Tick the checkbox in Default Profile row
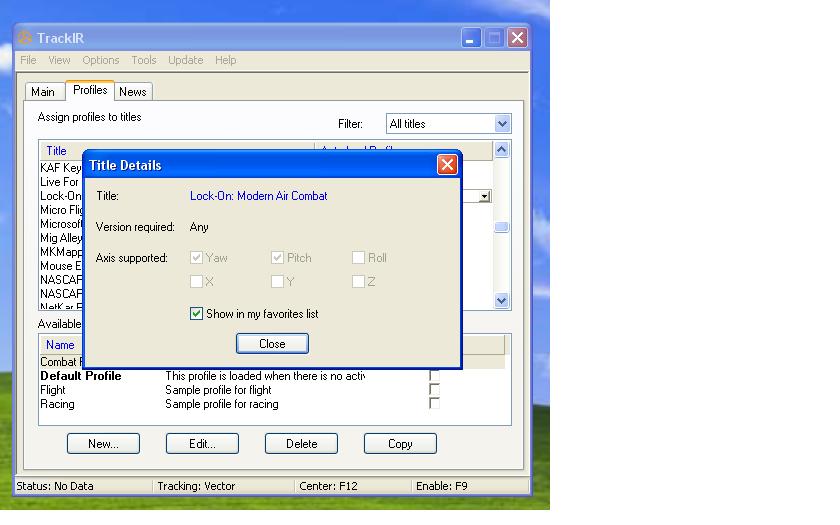840x525 pixels. click(x=434, y=376)
